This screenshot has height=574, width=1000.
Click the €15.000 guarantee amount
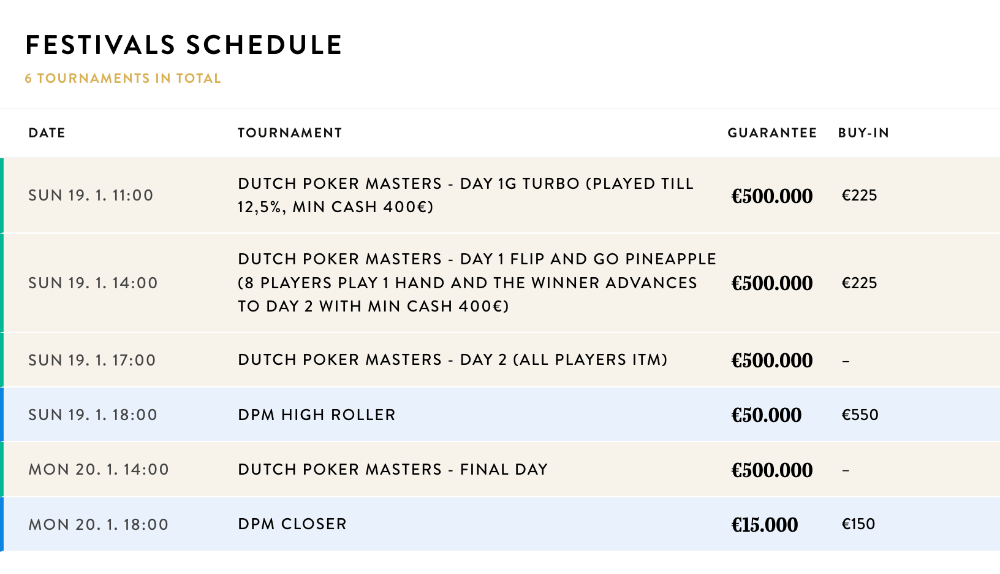764,525
